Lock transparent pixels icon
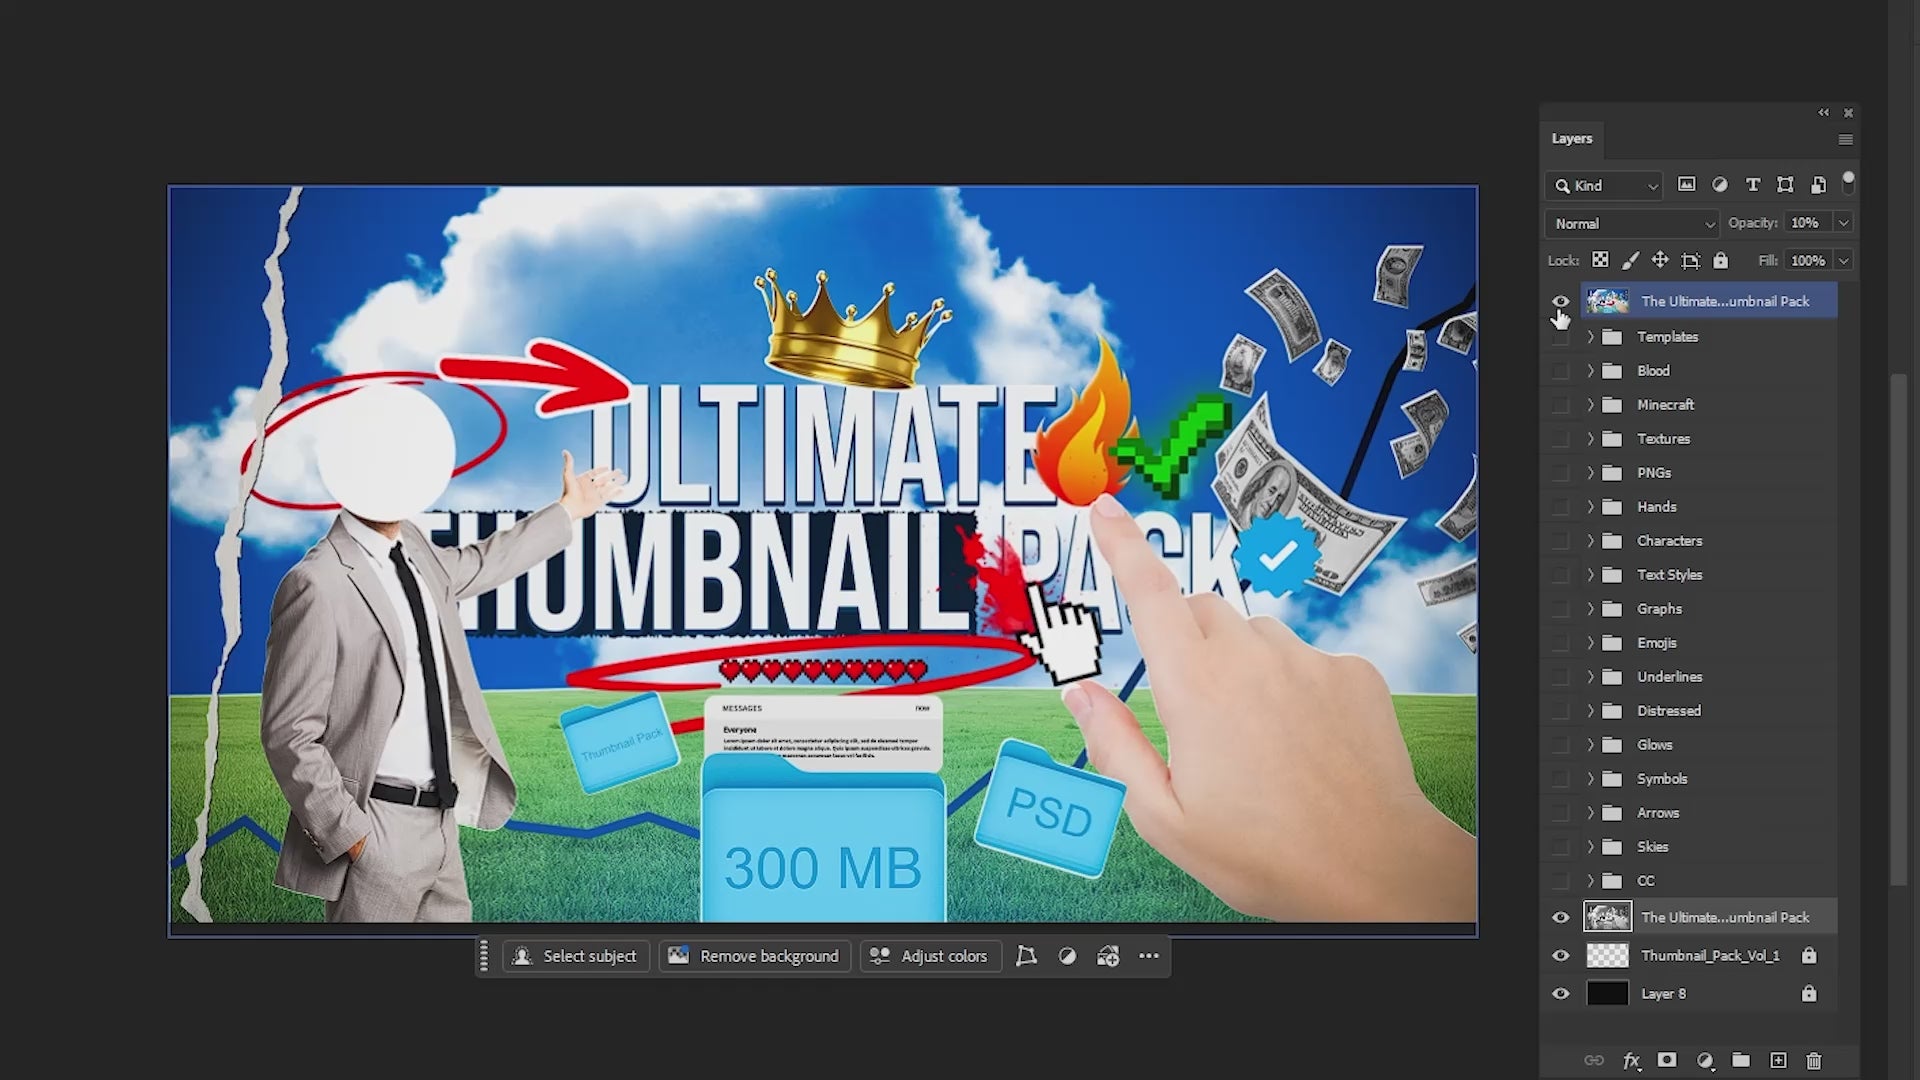1920x1080 pixels. tap(1600, 260)
